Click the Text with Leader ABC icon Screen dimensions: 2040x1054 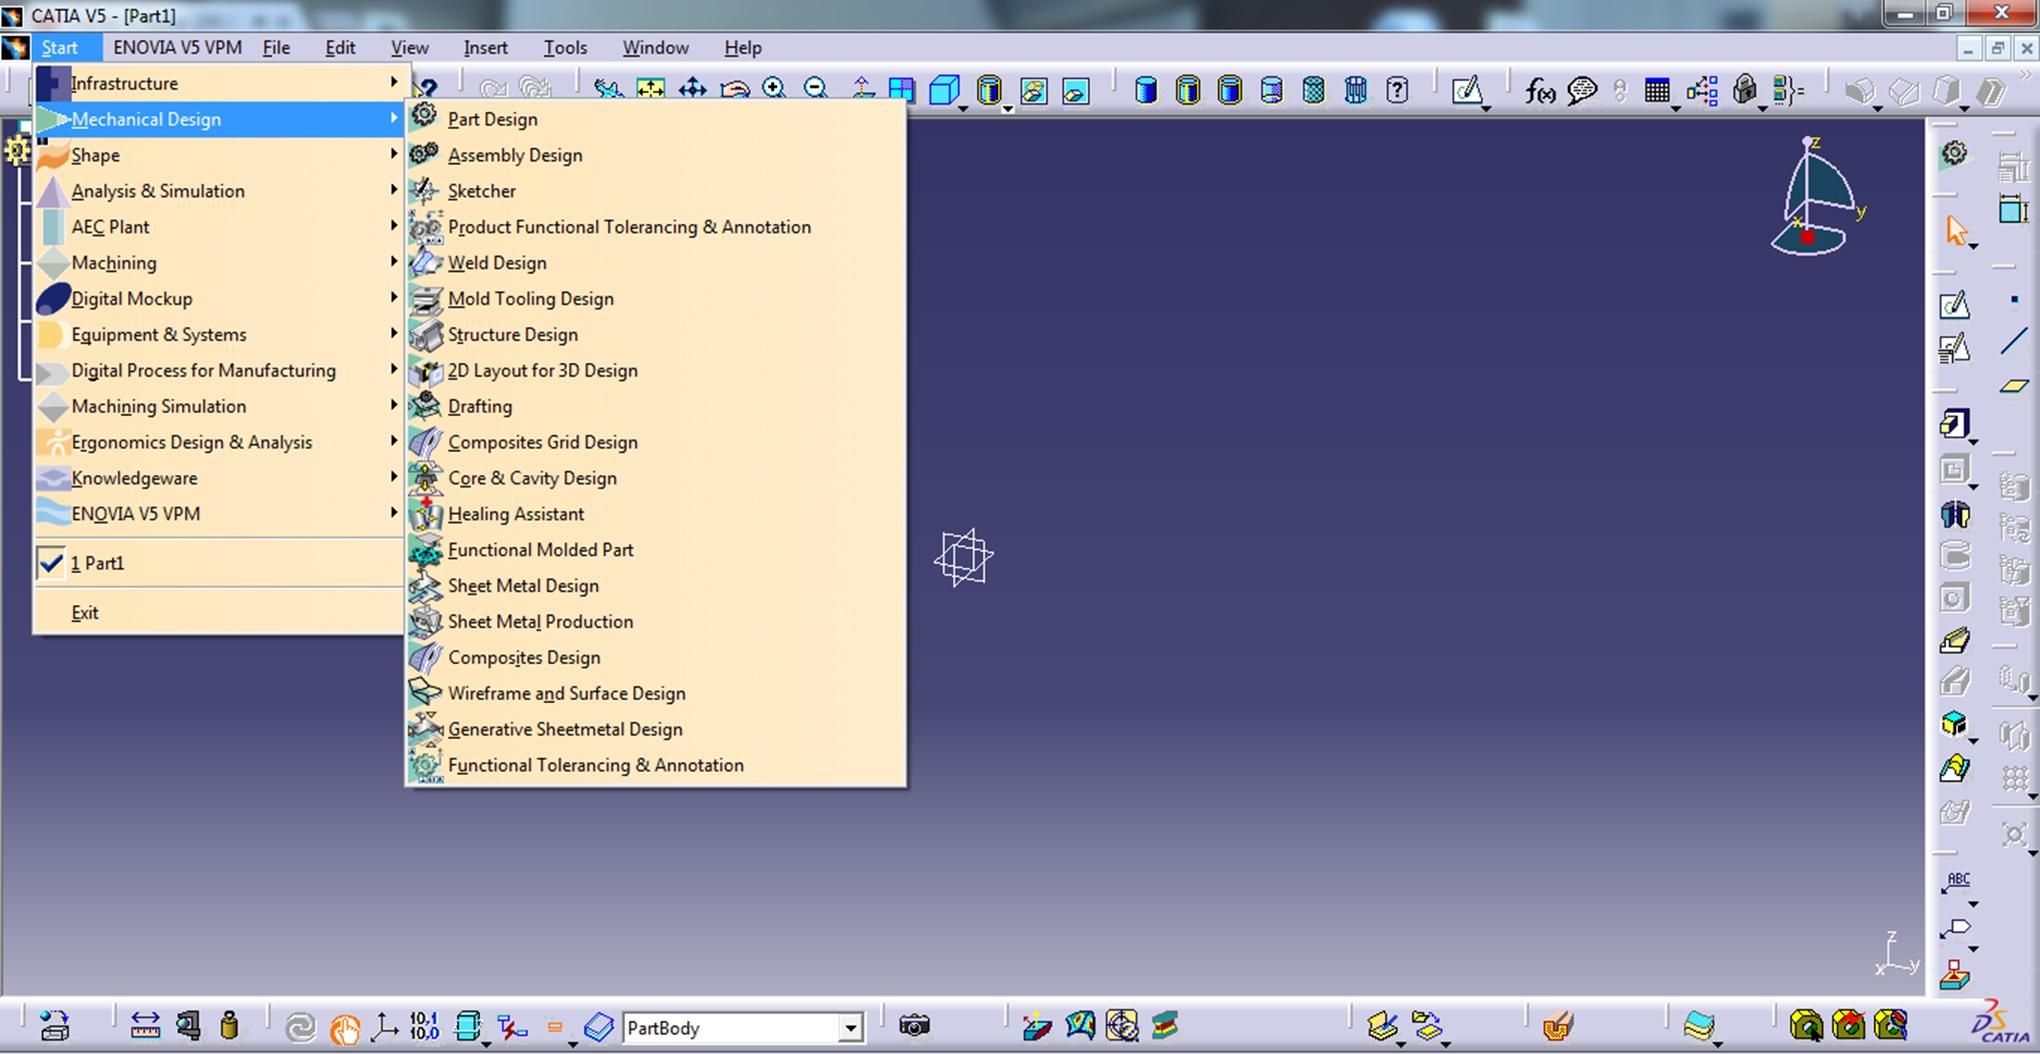tap(1957, 882)
